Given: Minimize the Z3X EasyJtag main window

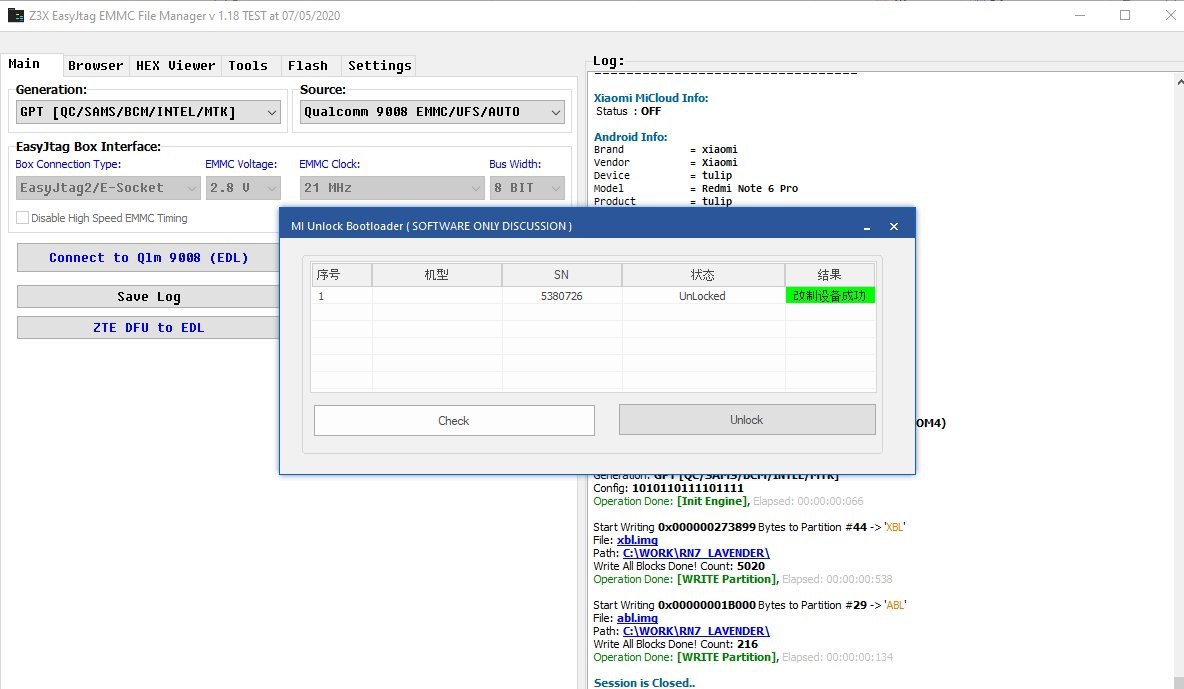Looking at the screenshot, I should click(x=1080, y=15).
